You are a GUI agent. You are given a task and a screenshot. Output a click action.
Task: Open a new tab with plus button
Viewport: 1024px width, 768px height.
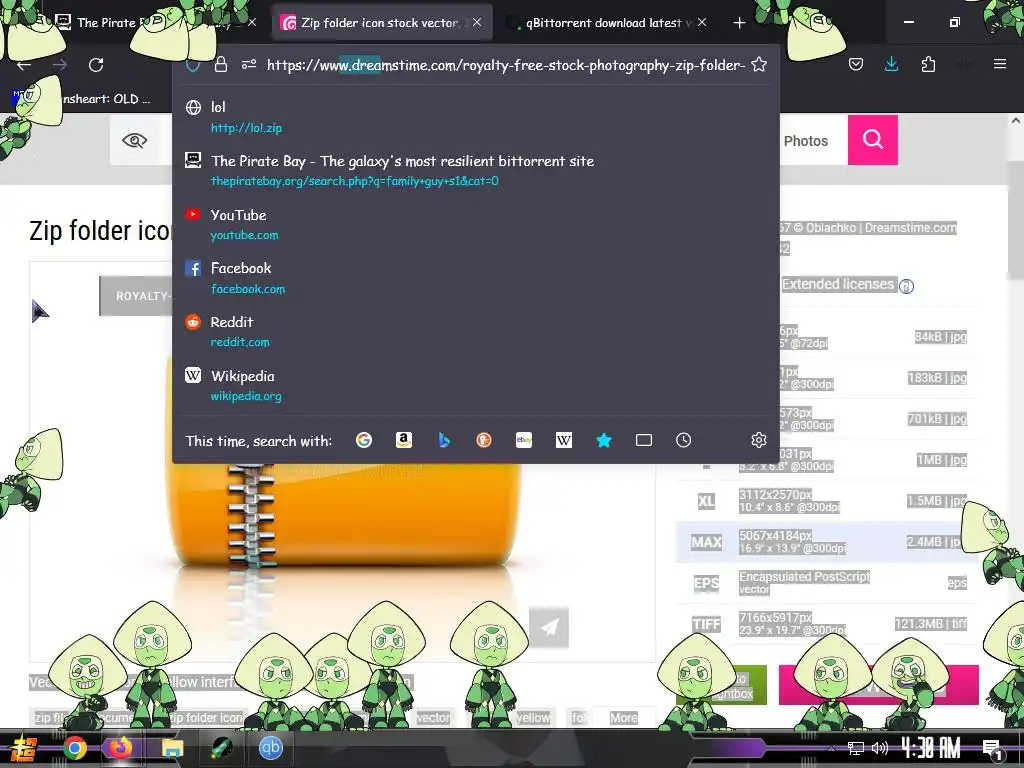point(739,23)
